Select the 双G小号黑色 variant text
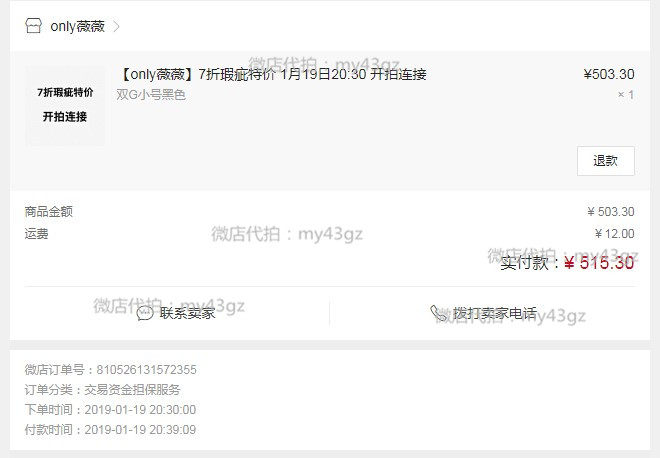The height and width of the screenshot is (458, 660). pyautogui.click(x=151, y=95)
